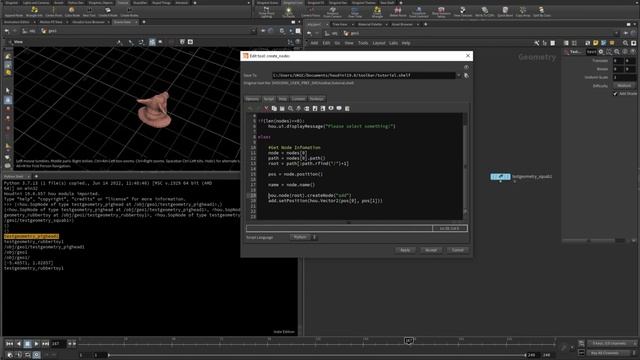Switch to the Help tab in Edit tool dialog

[x=282, y=99]
